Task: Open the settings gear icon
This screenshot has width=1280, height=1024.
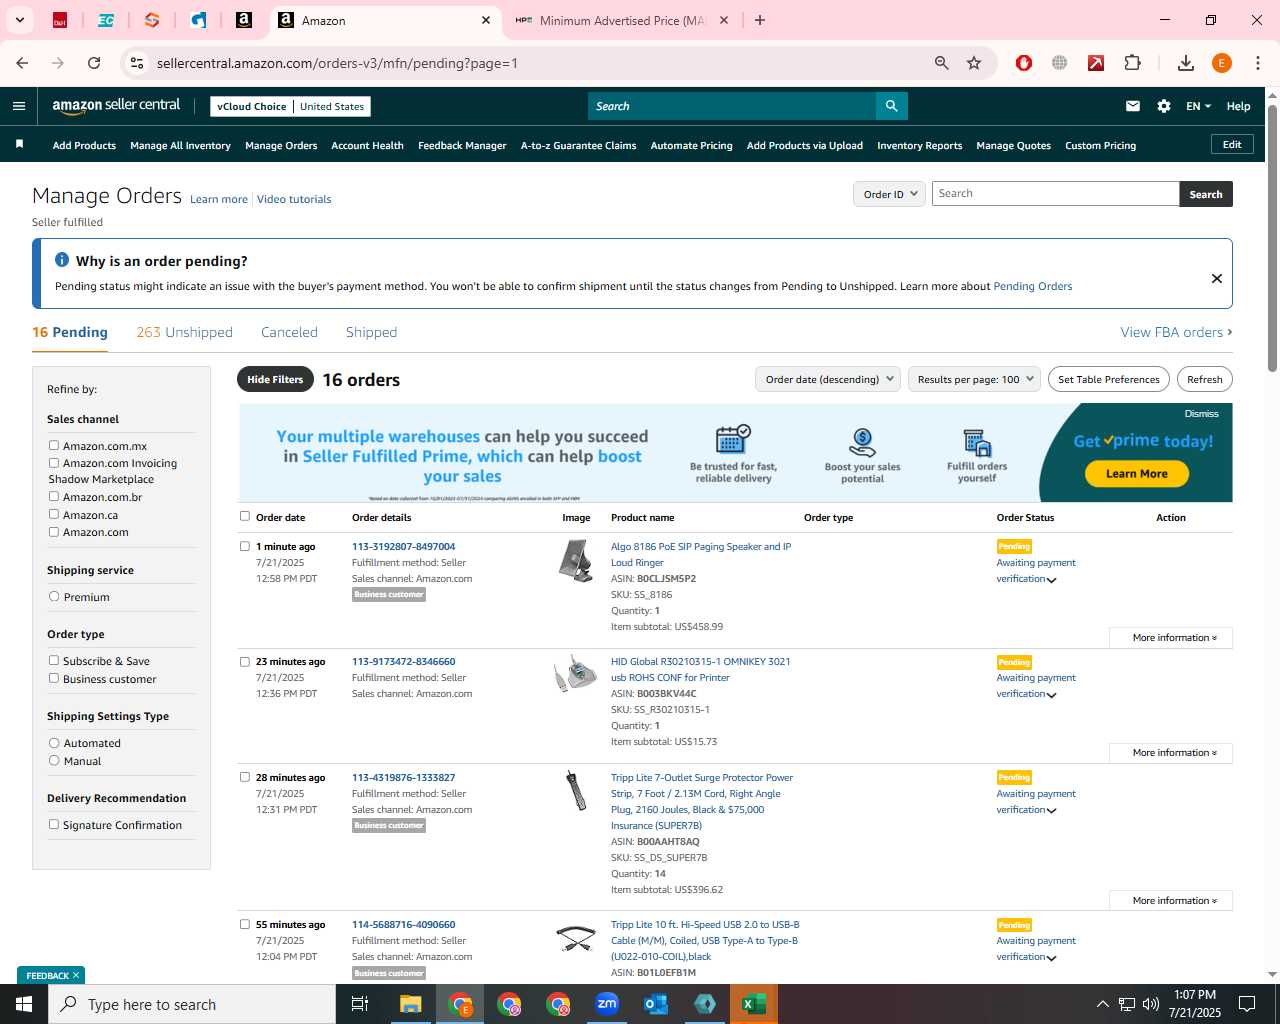Action: pyautogui.click(x=1164, y=106)
